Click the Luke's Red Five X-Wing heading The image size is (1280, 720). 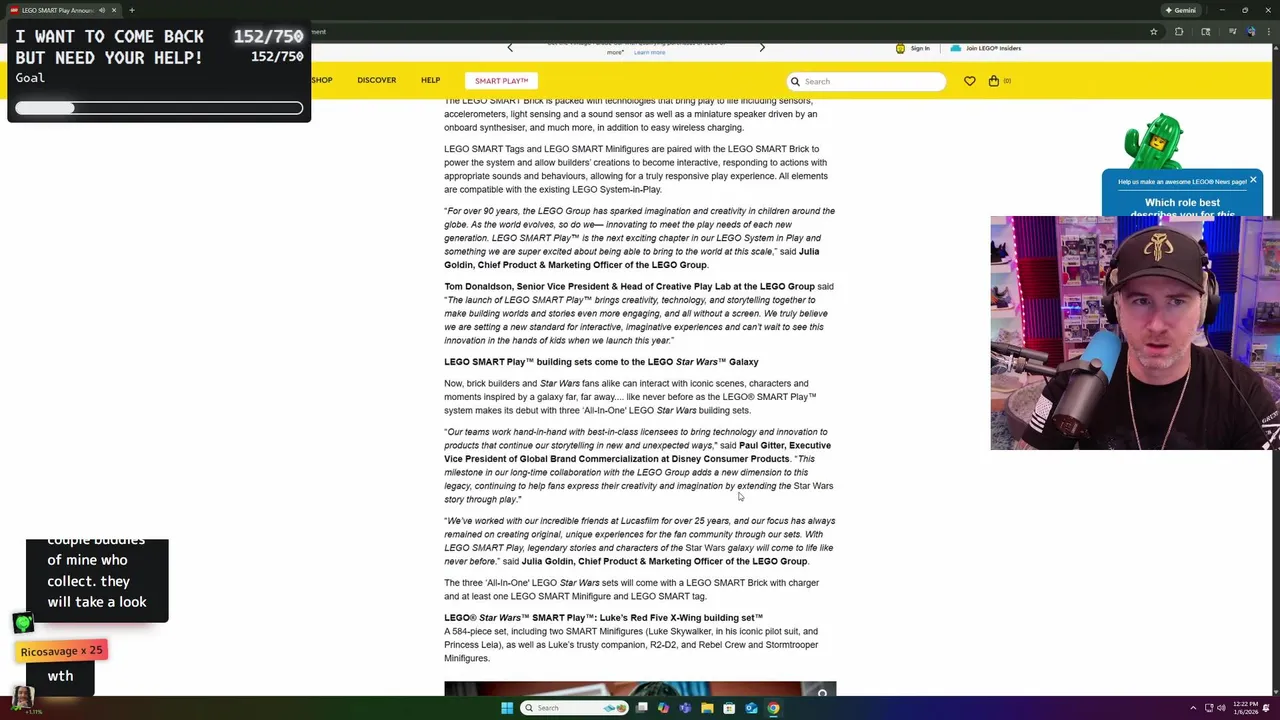[x=603, y=618]
